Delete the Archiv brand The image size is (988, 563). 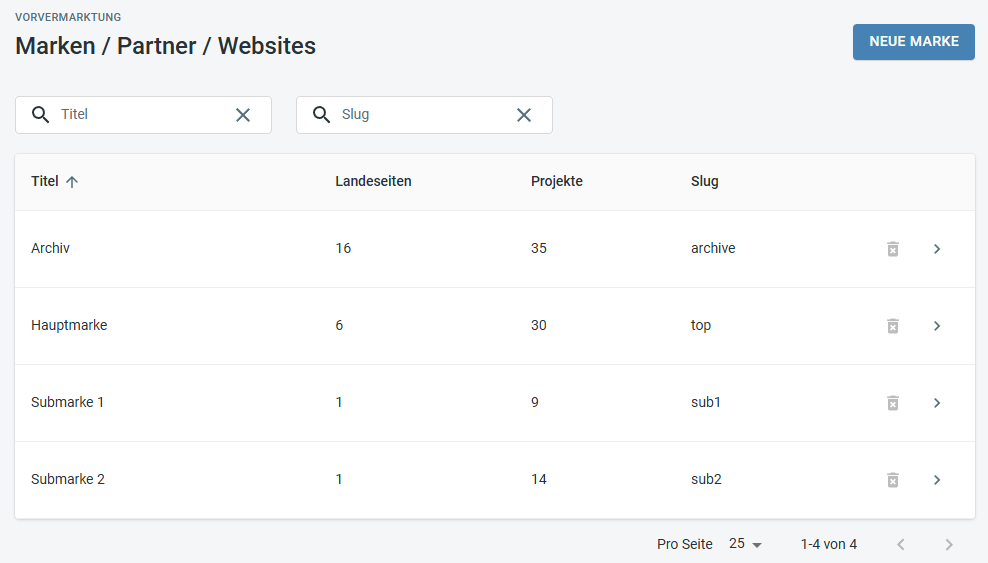893,249
